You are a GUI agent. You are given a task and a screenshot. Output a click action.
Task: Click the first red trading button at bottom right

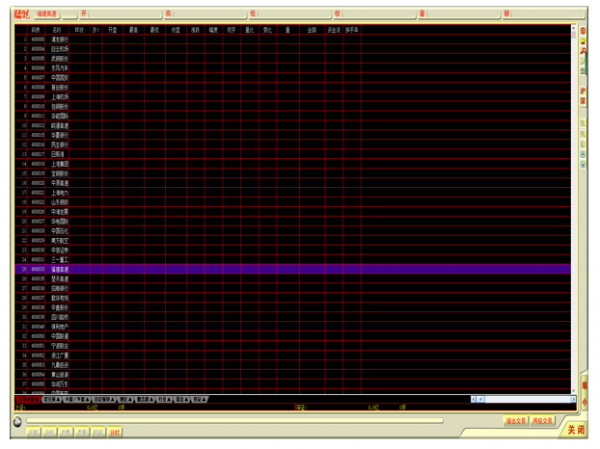tap(516, 421)
